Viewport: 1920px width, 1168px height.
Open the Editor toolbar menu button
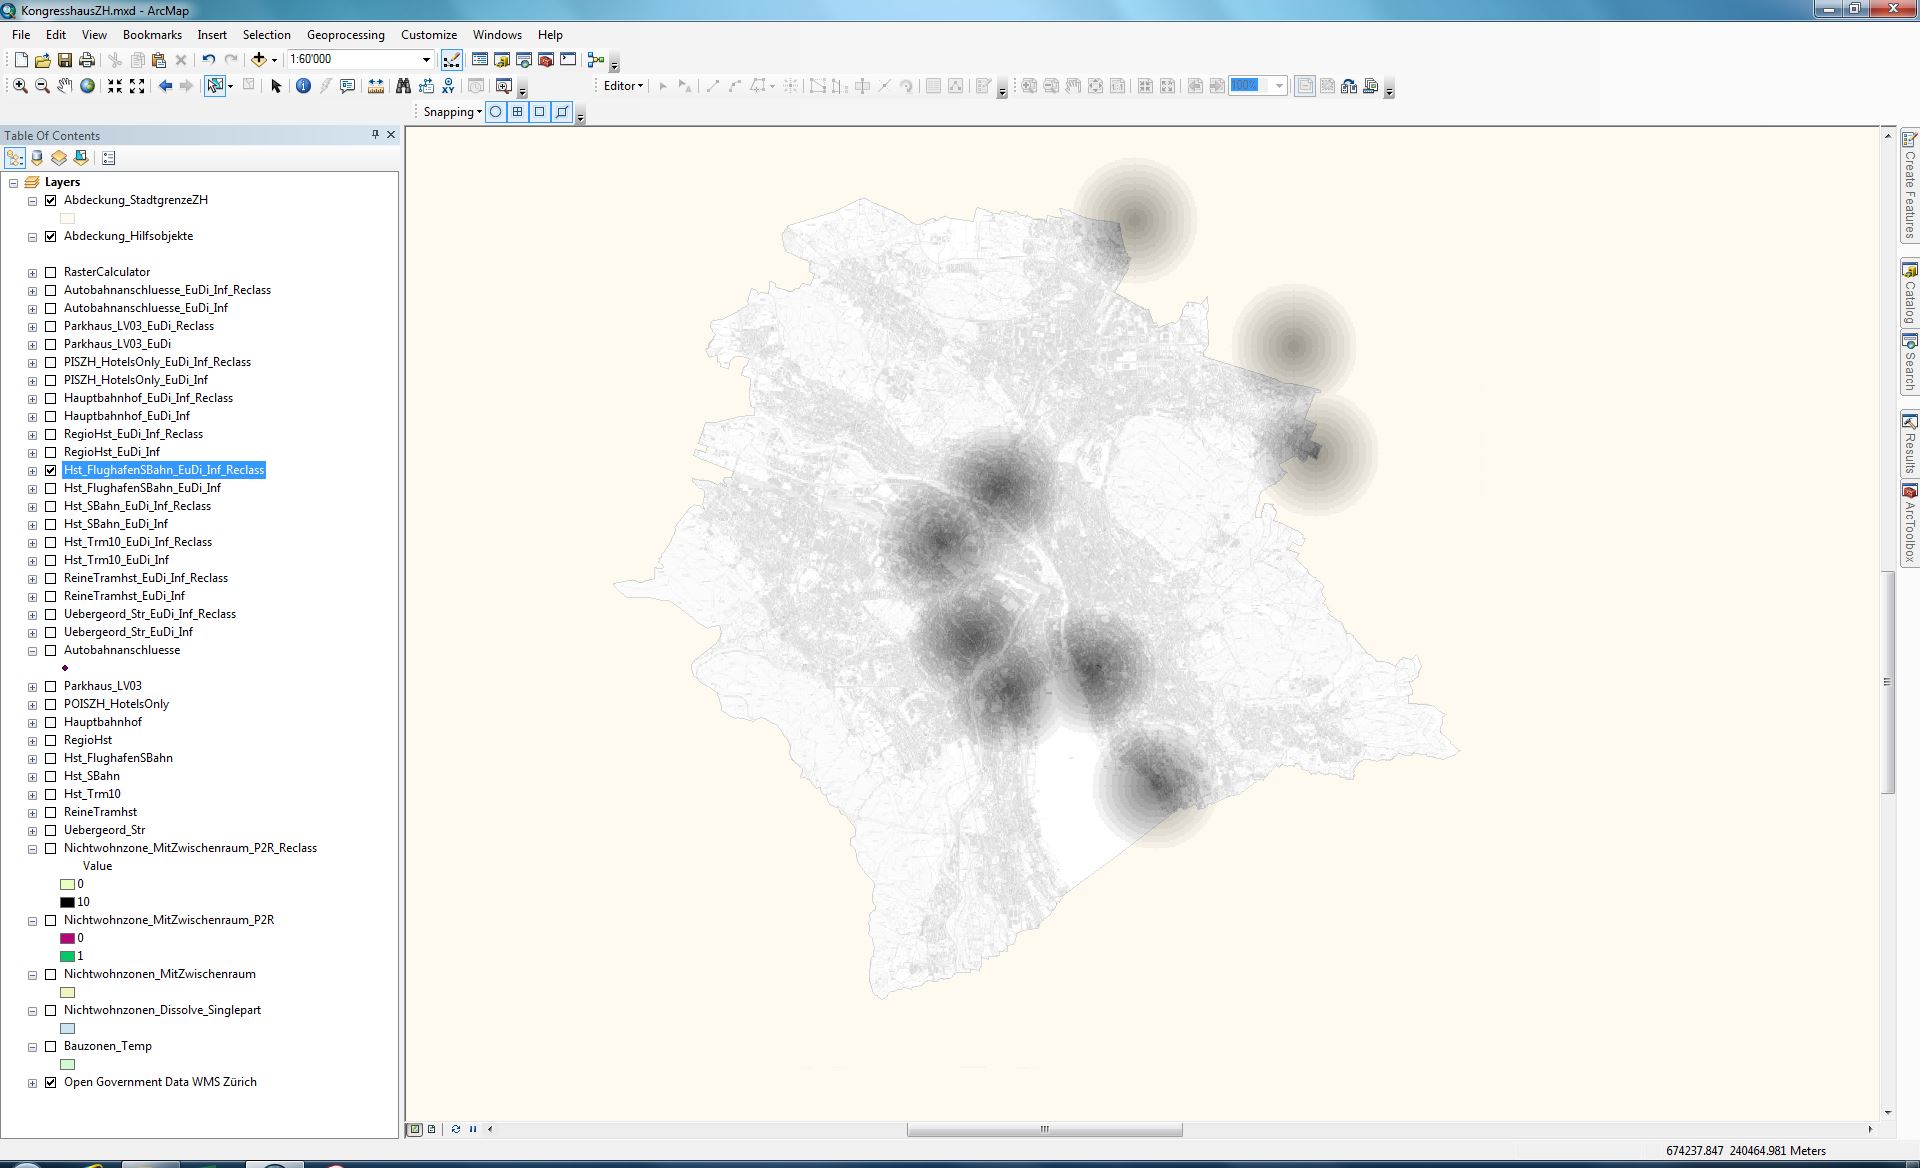coord(623,86)
